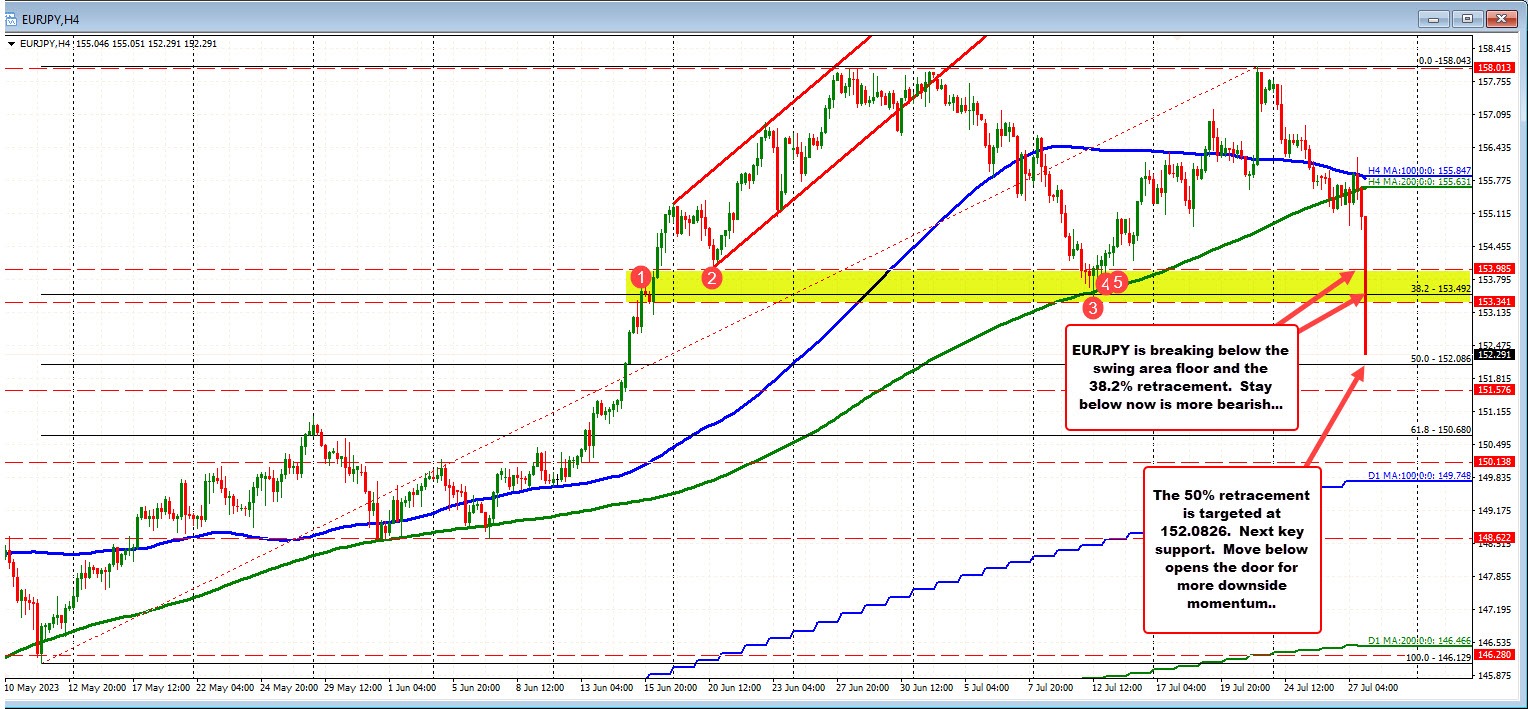This screenshot has height=709, width=1528.
Task: Select marker 5 near the swing area floor
Action: click(1117, 282)
